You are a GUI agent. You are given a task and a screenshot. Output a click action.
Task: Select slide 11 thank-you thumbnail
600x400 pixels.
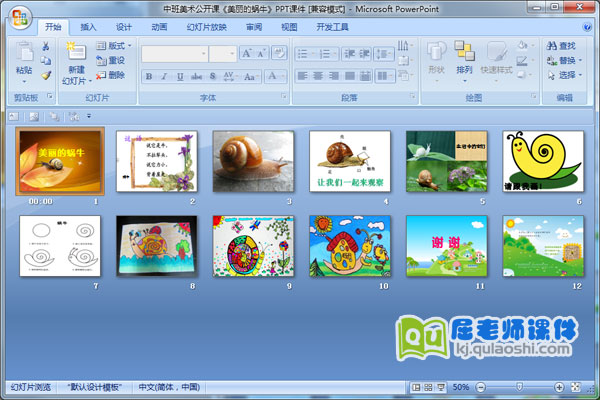447,246
